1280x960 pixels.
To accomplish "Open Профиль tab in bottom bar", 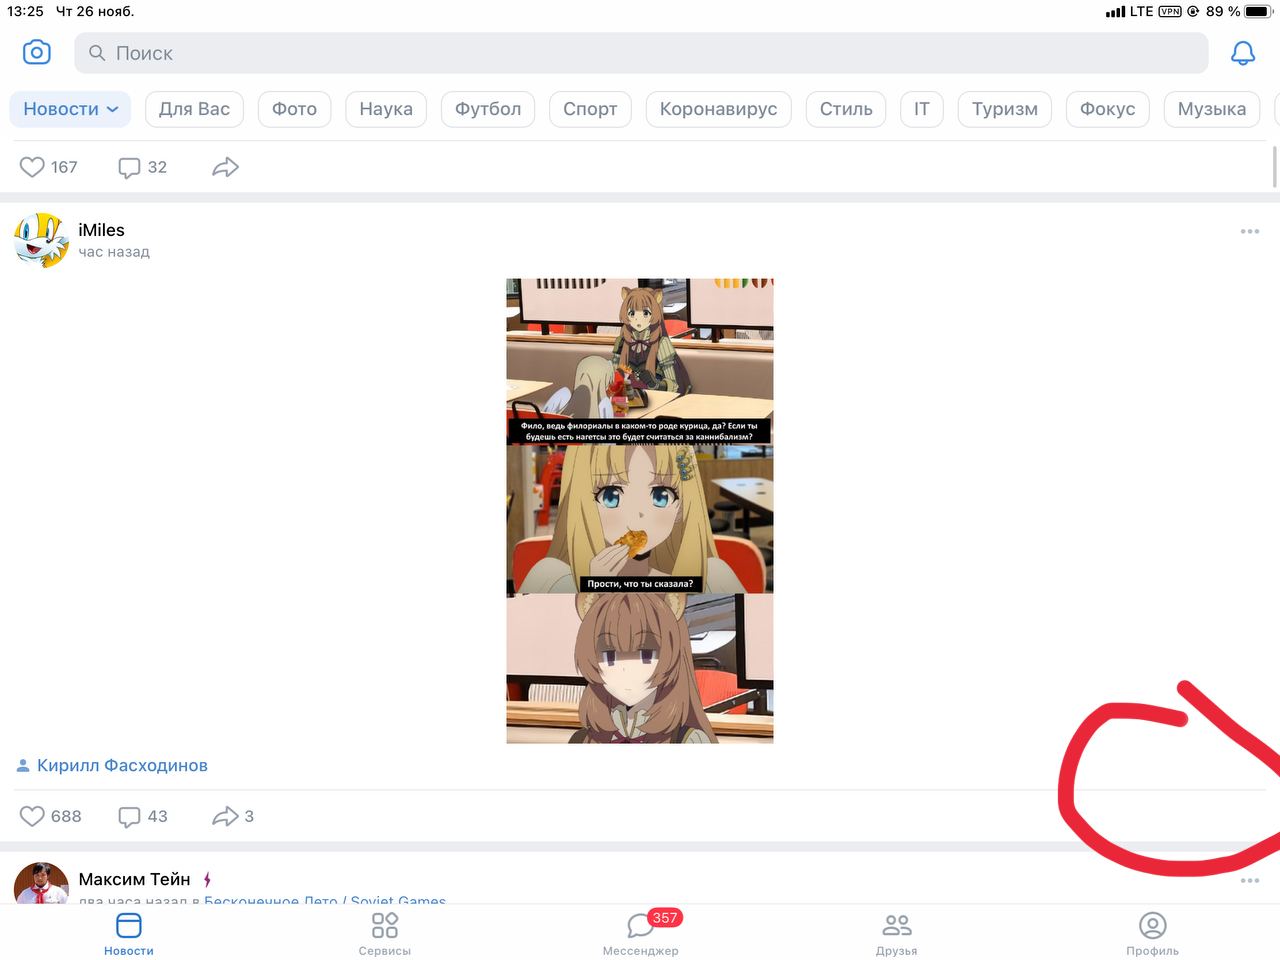I will (1153, 933).
